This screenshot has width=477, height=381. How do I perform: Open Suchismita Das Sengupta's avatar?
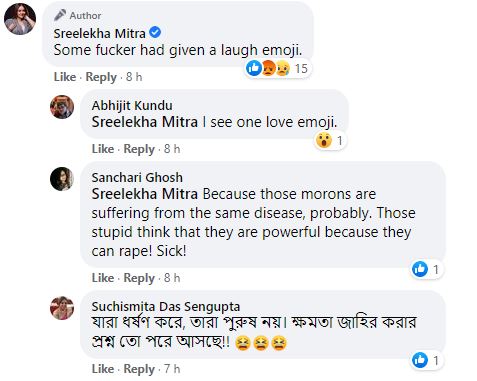click(62, 308)
